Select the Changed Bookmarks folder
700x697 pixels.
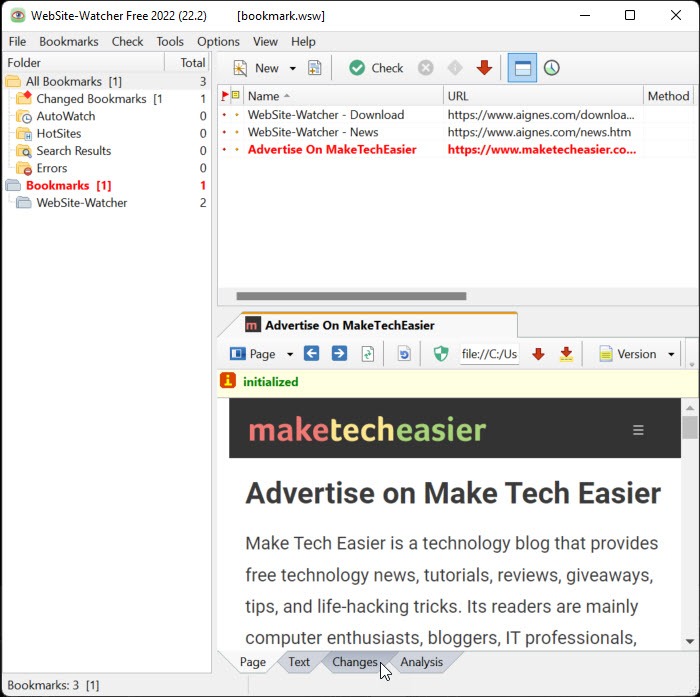pos(106,99)
